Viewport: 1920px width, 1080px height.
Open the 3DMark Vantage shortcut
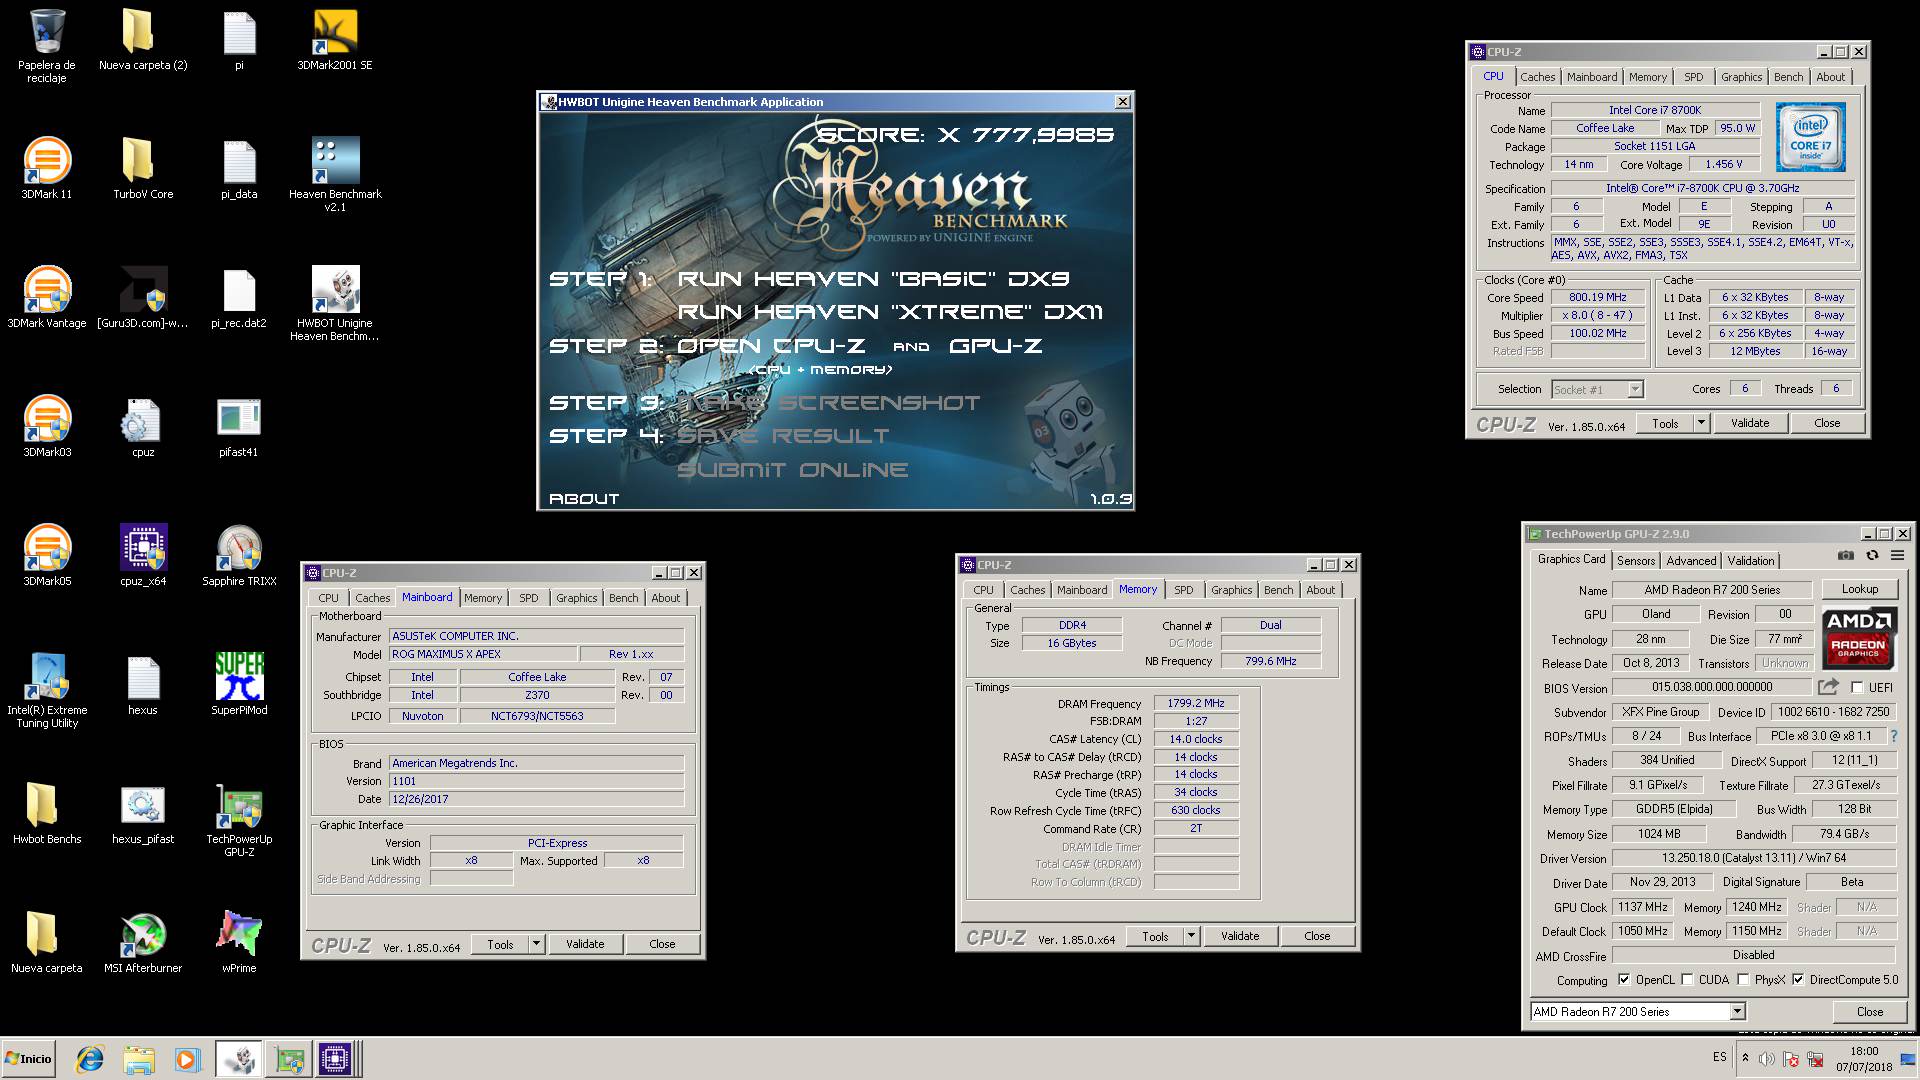[x=47, y=297]
